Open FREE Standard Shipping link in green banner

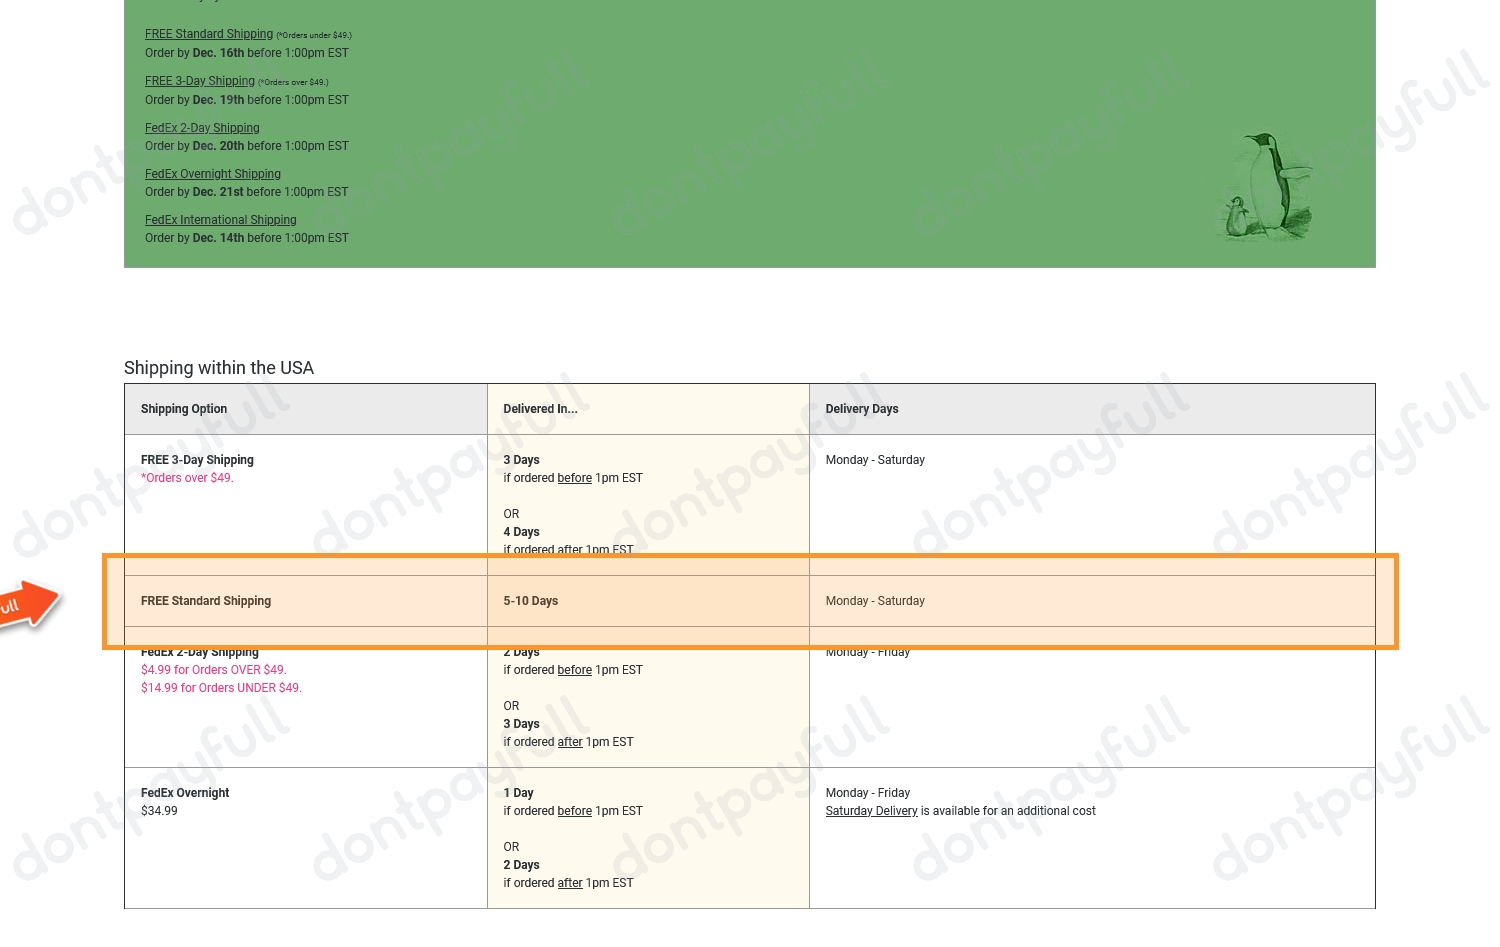(x=208, y=34)
